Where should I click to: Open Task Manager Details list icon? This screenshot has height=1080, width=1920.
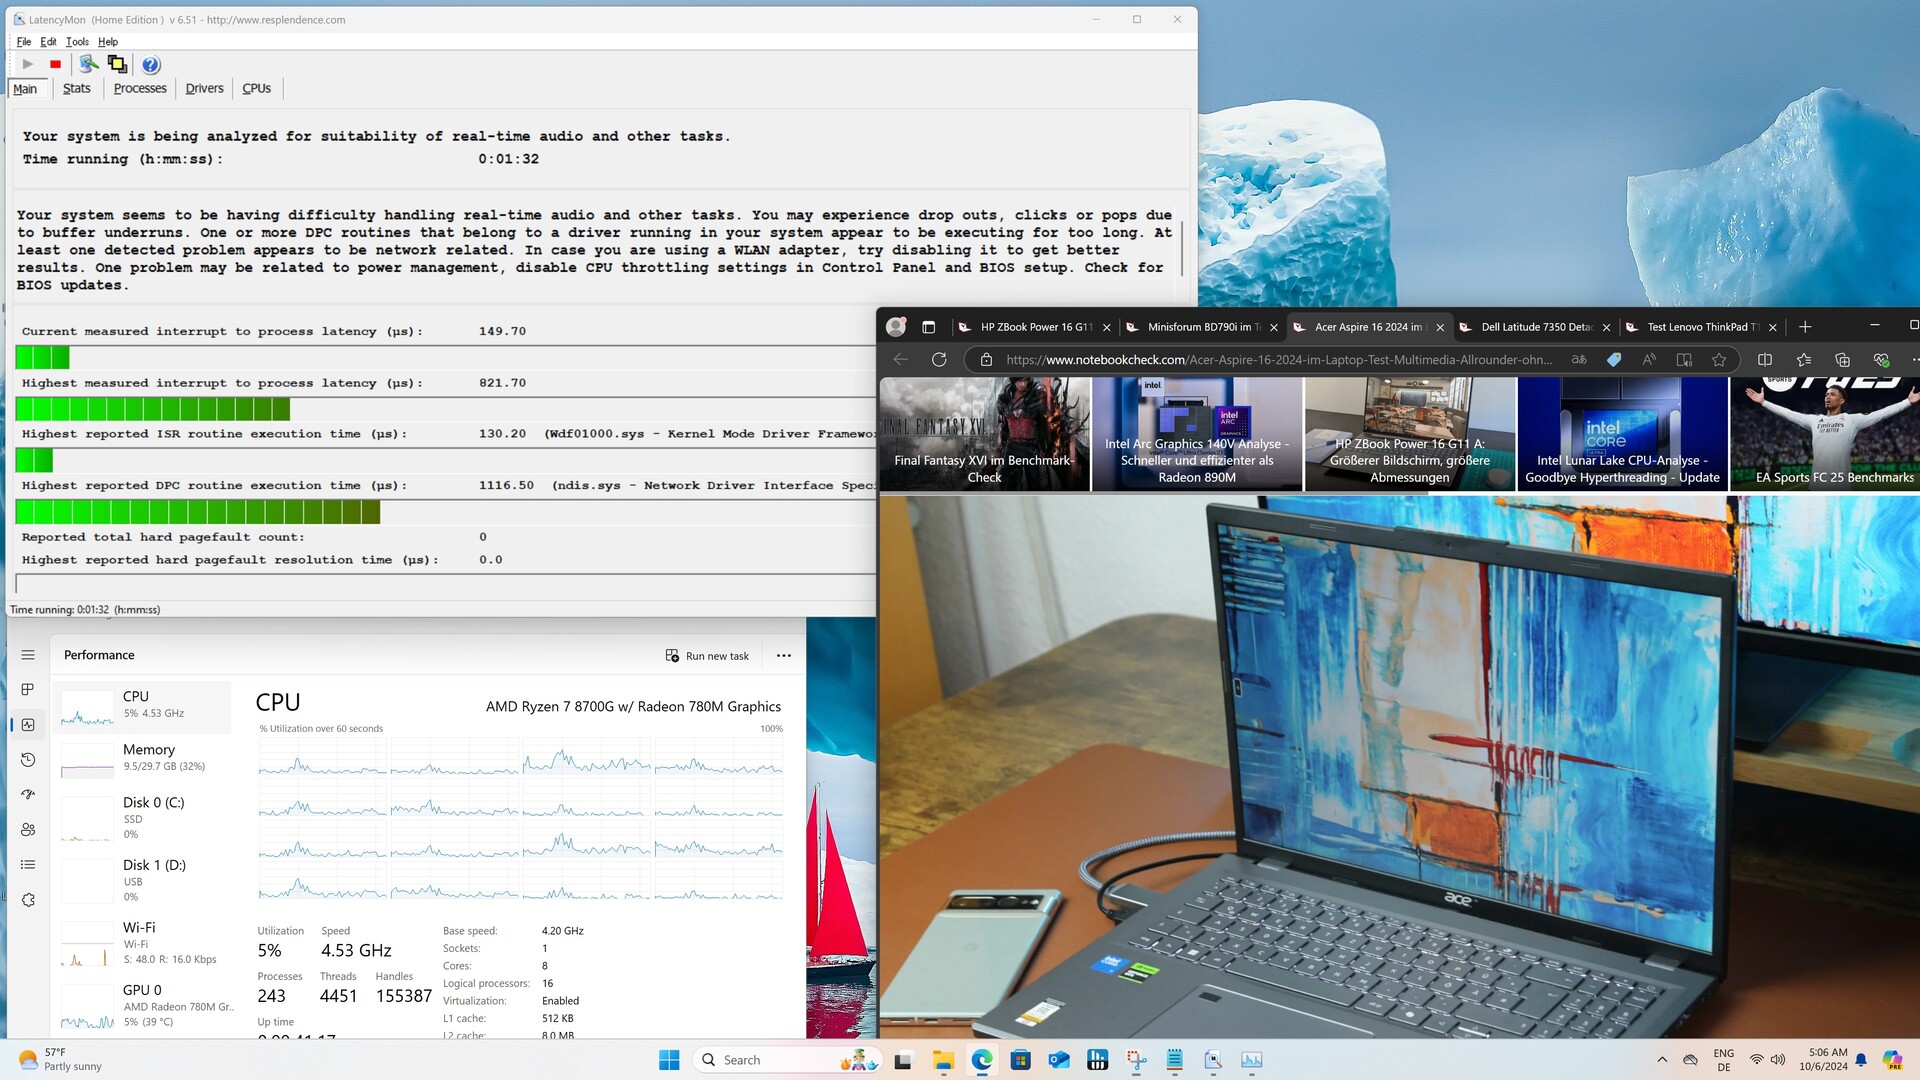[28, 865]
